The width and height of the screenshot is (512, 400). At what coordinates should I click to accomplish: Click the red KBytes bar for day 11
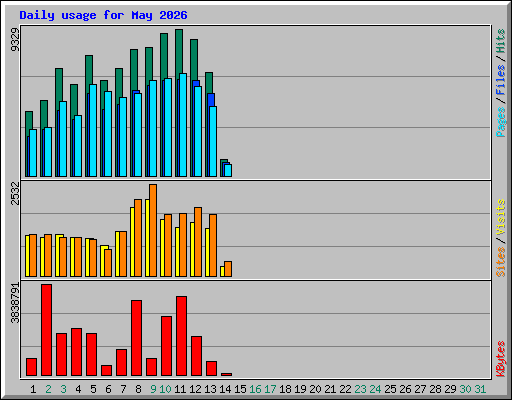pyautogui.click(x=181, y=336)
